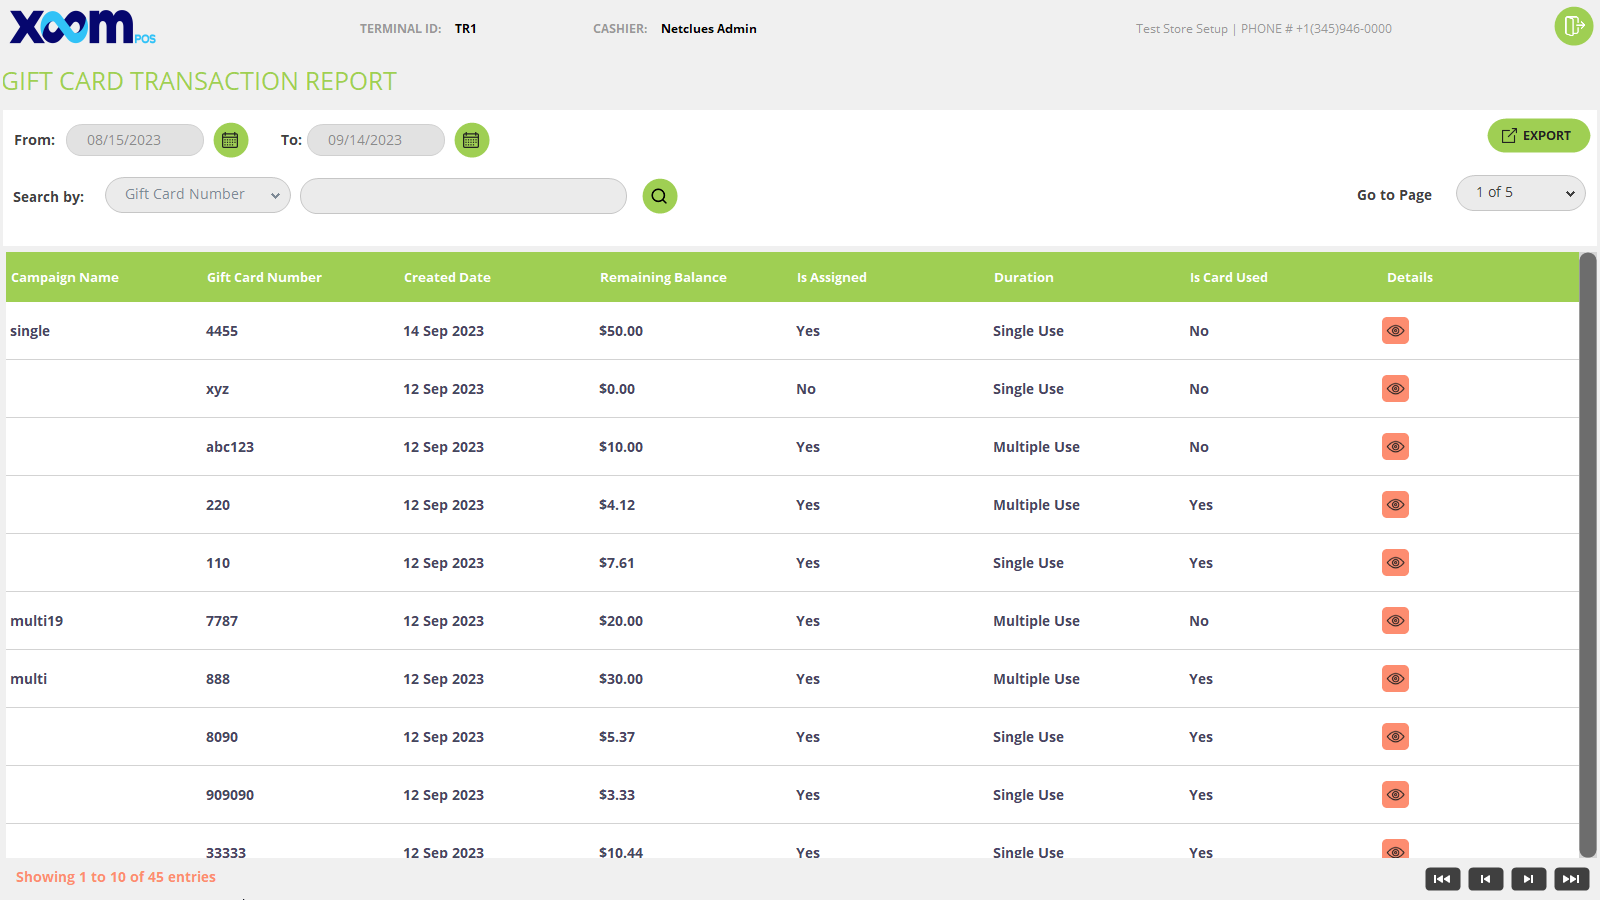Screen dimensions: 1600x900
Task: Open the To date calendar picker
Action: [471, 140]
